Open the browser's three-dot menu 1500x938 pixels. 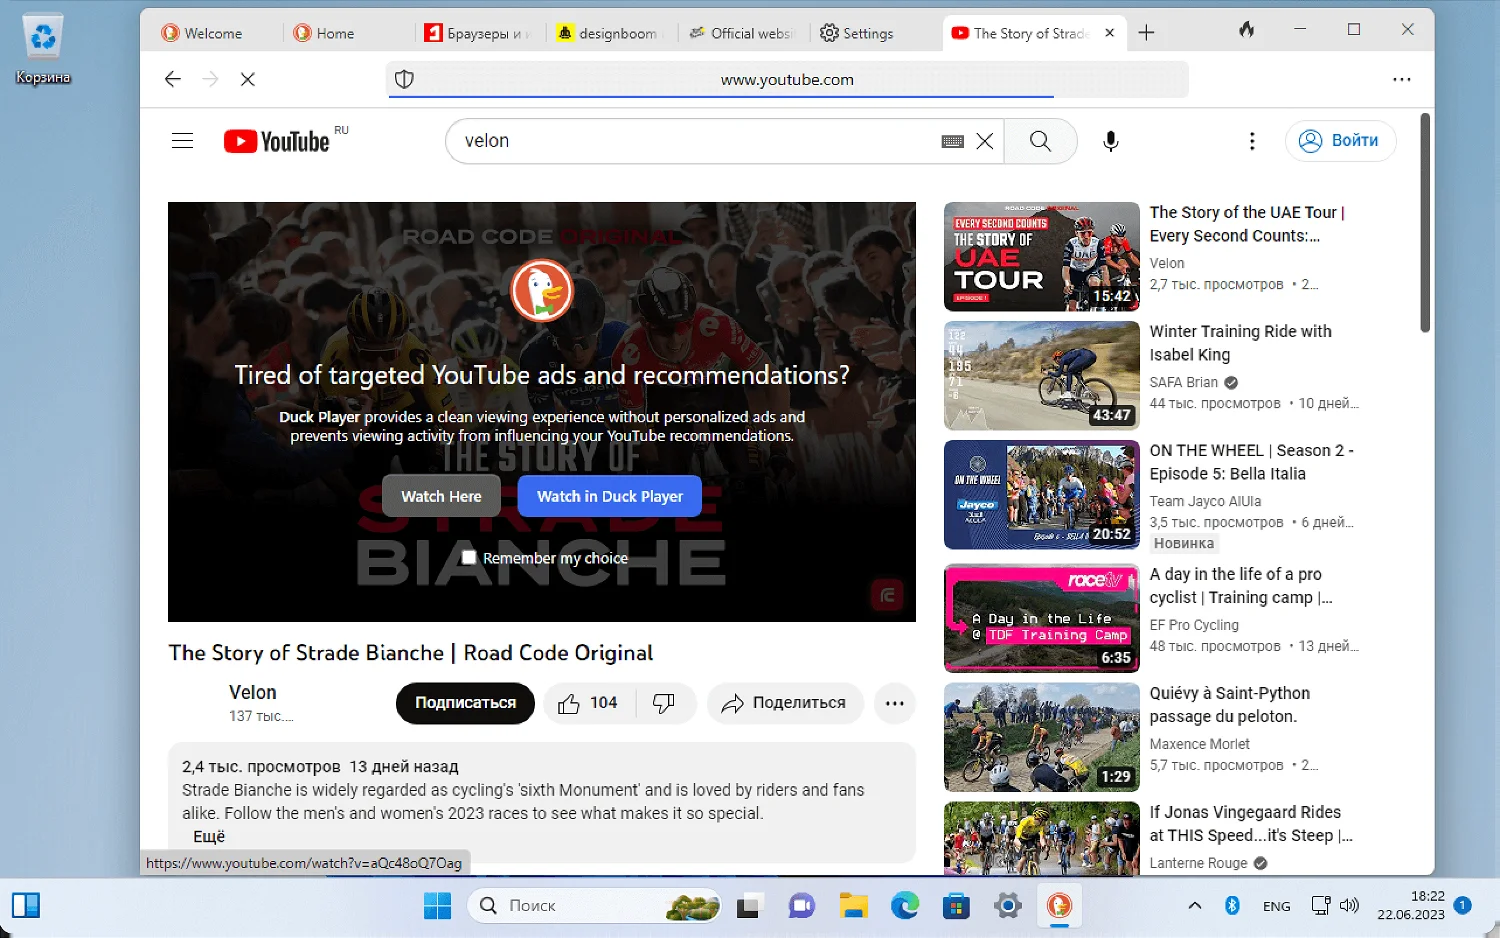coord(1401,79)
